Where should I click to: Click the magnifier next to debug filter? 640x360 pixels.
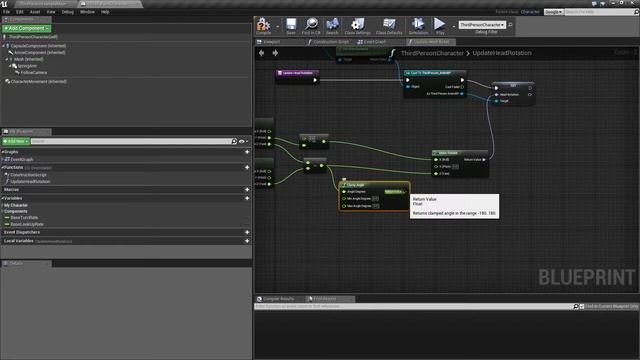click(x=510, y=25)
